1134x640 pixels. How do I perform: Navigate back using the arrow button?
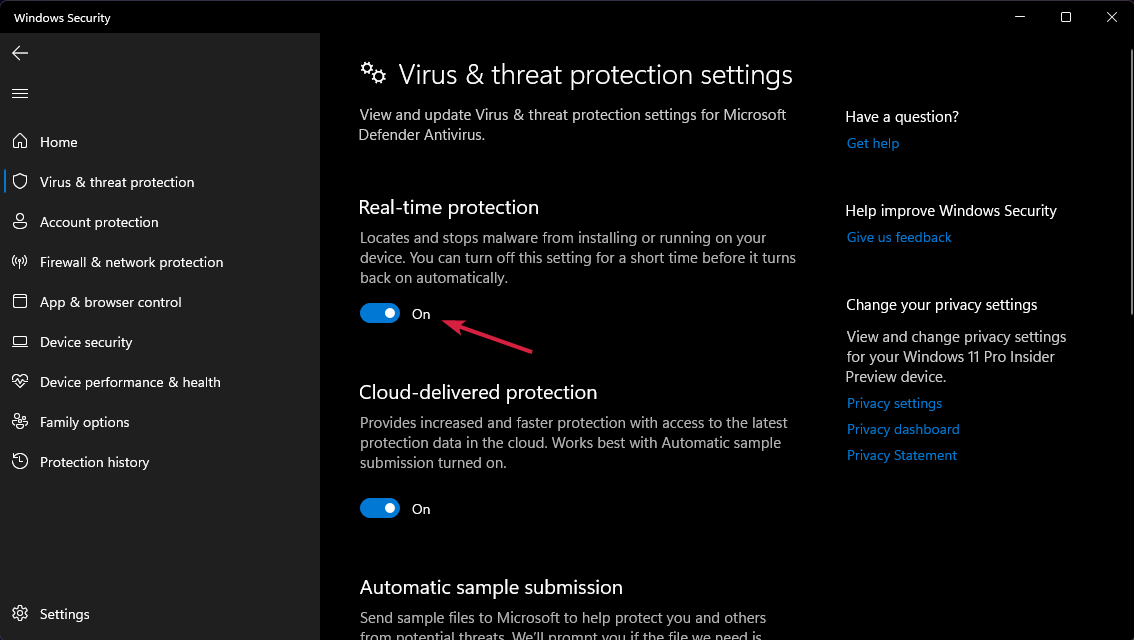pyautogui.click(x=20, y=53)
